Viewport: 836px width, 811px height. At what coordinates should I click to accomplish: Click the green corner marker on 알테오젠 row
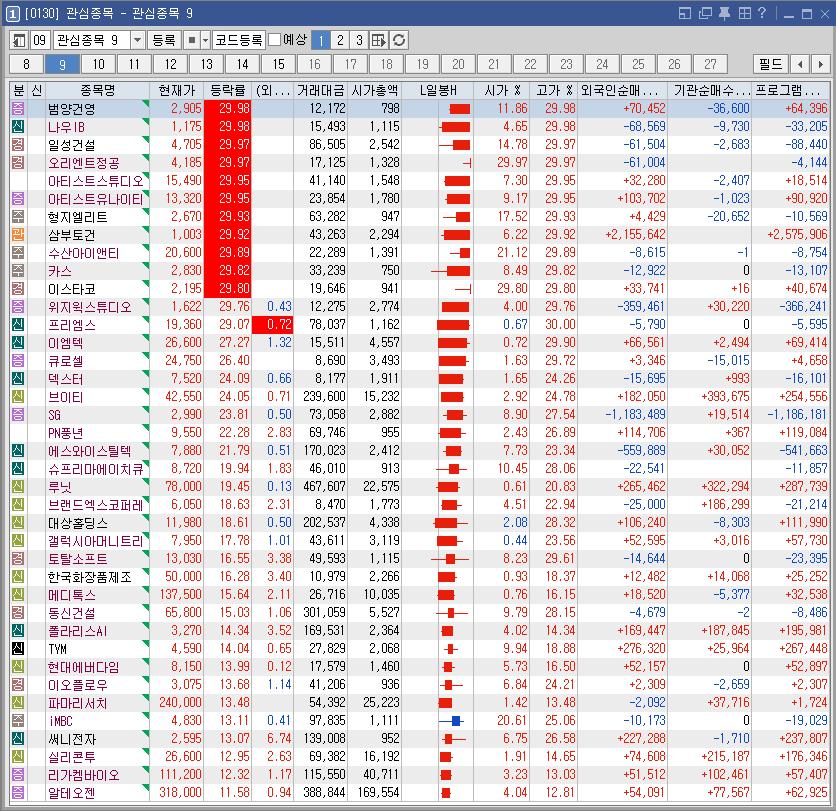click(146, 788)
